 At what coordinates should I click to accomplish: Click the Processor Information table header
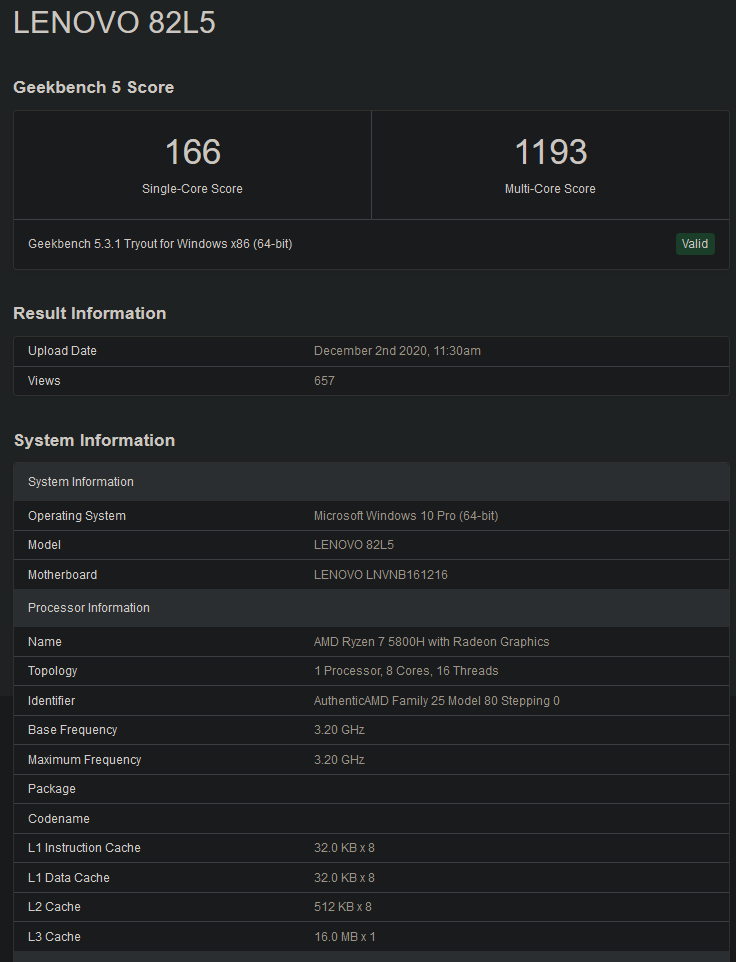click(x=372, y=608)
